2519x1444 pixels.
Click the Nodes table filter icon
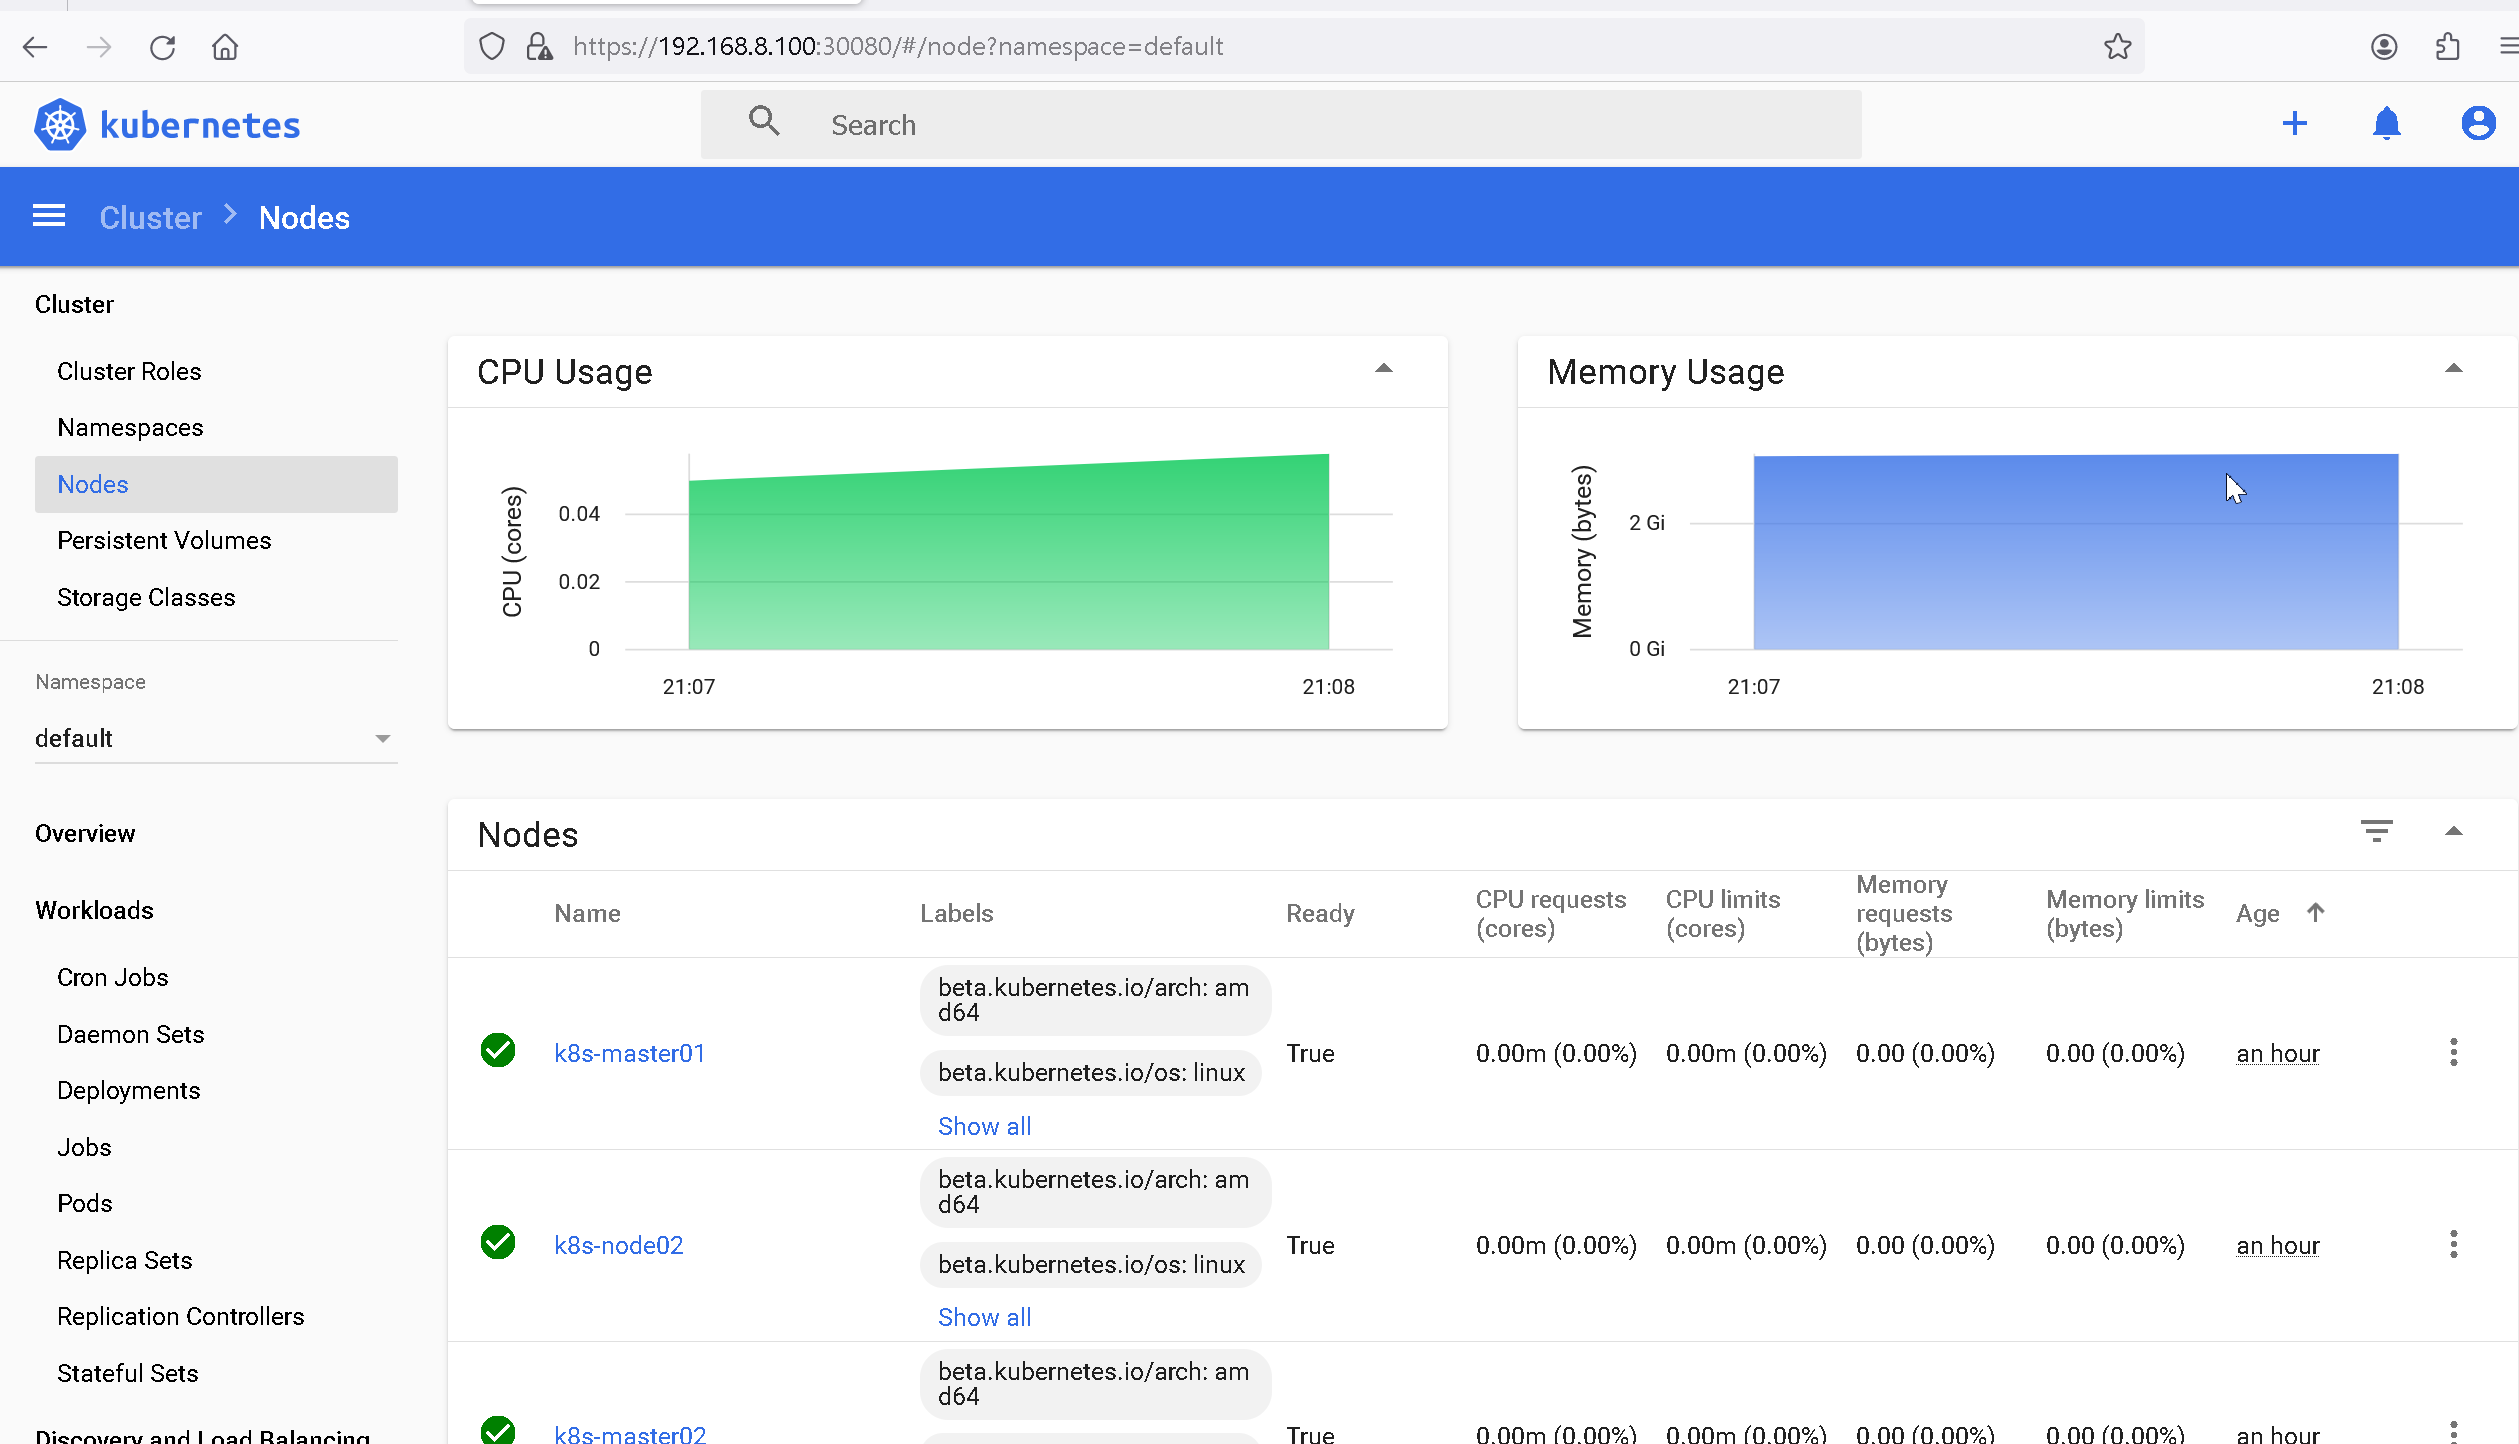2376,831
